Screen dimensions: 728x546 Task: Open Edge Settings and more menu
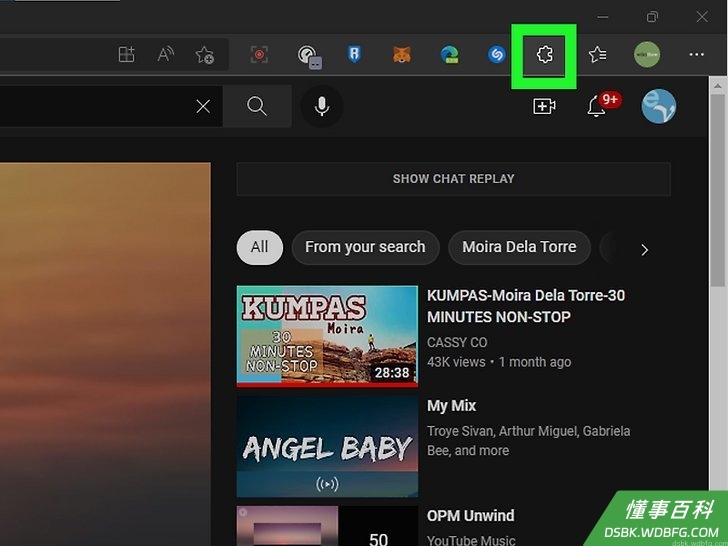[696, 55]
